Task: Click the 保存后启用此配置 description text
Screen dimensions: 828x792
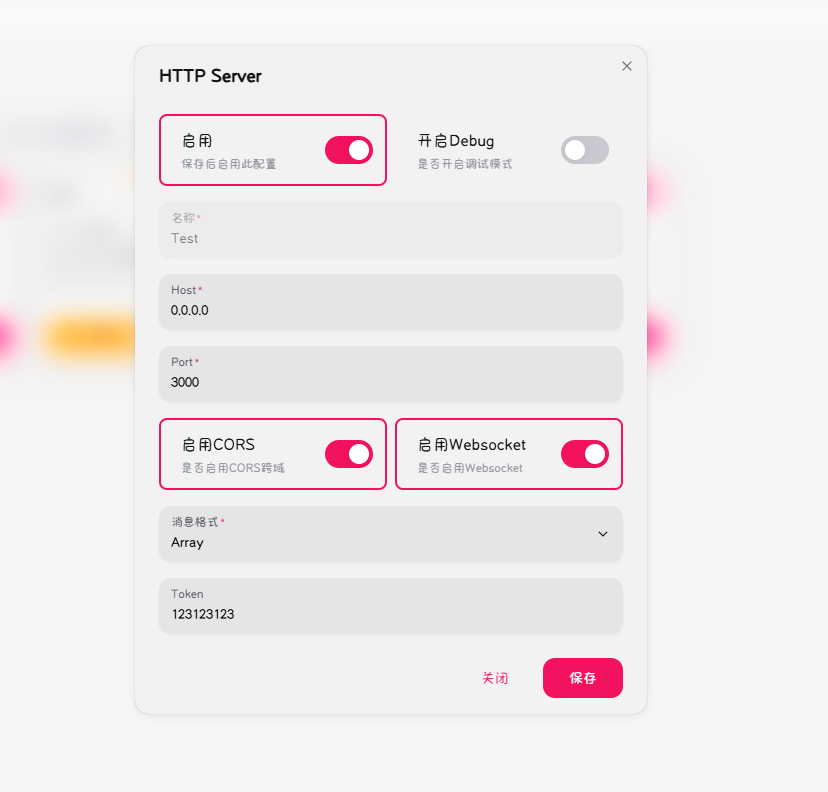Action: click(x=229, y=164)
